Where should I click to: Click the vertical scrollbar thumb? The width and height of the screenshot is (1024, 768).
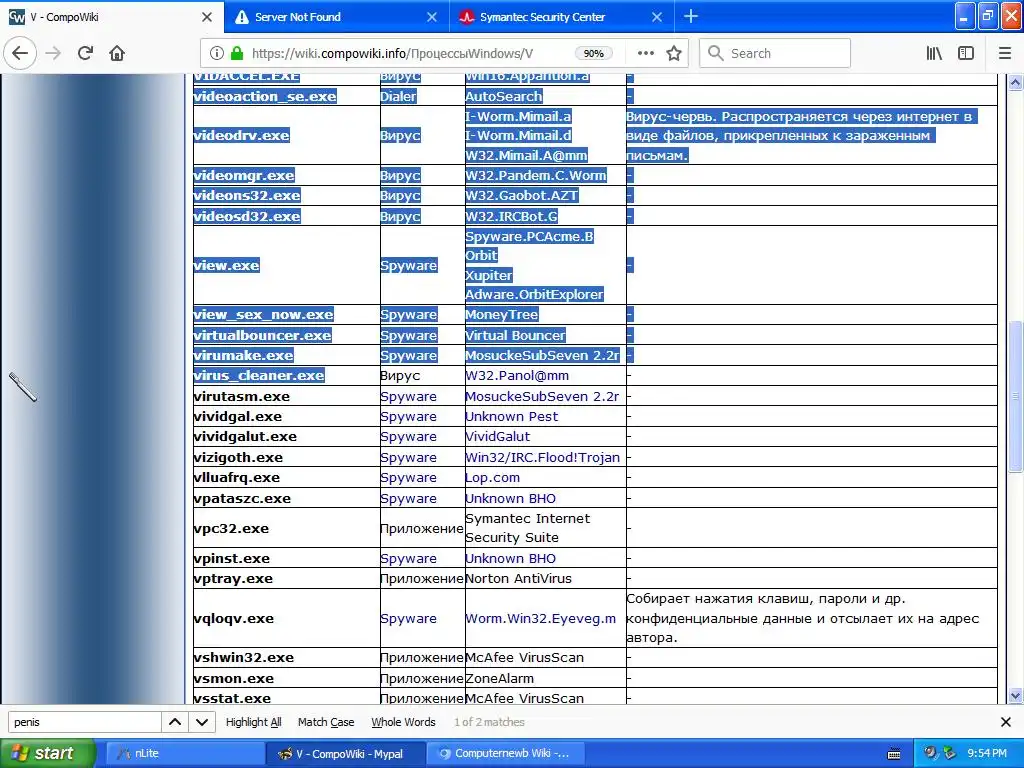pyautogui.click(x=1015, y=396)
